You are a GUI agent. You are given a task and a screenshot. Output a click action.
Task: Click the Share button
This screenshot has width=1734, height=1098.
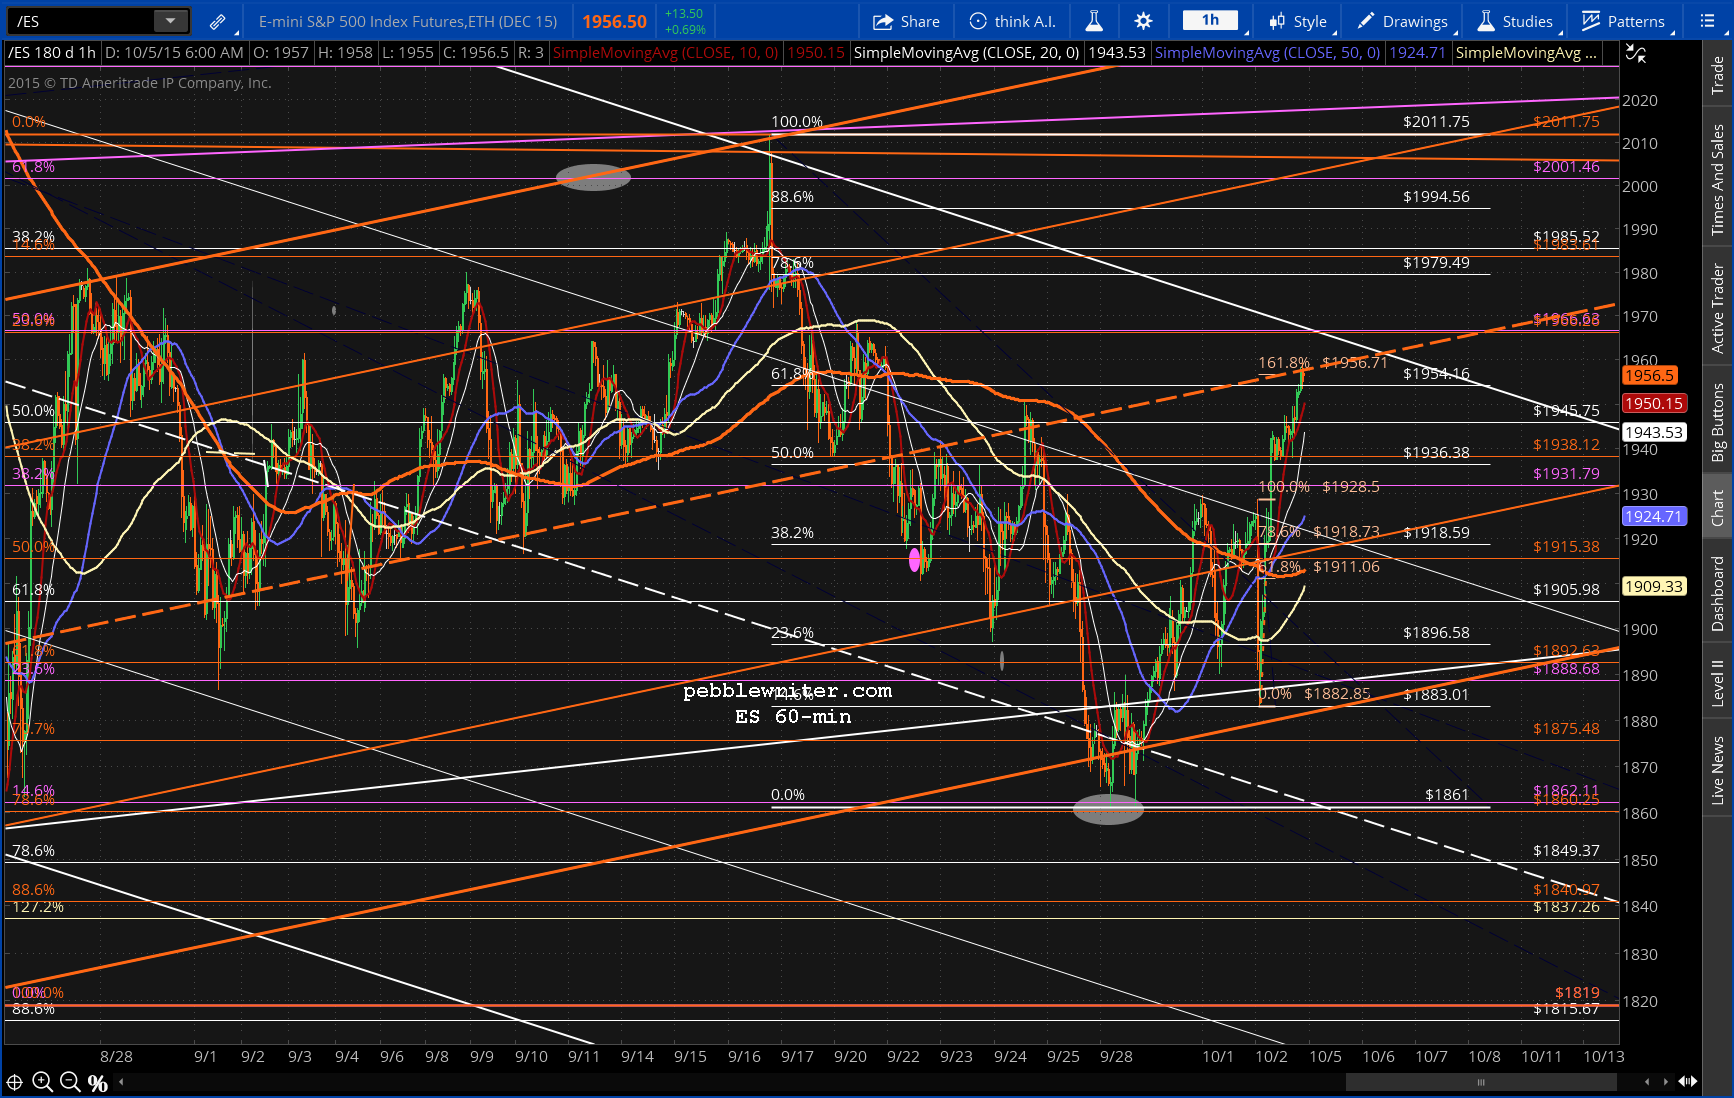click(906, 21)
